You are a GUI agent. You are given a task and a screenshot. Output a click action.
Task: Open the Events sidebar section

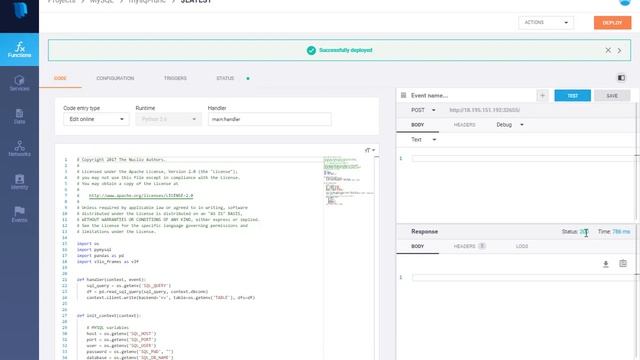(x=19, y=214)
